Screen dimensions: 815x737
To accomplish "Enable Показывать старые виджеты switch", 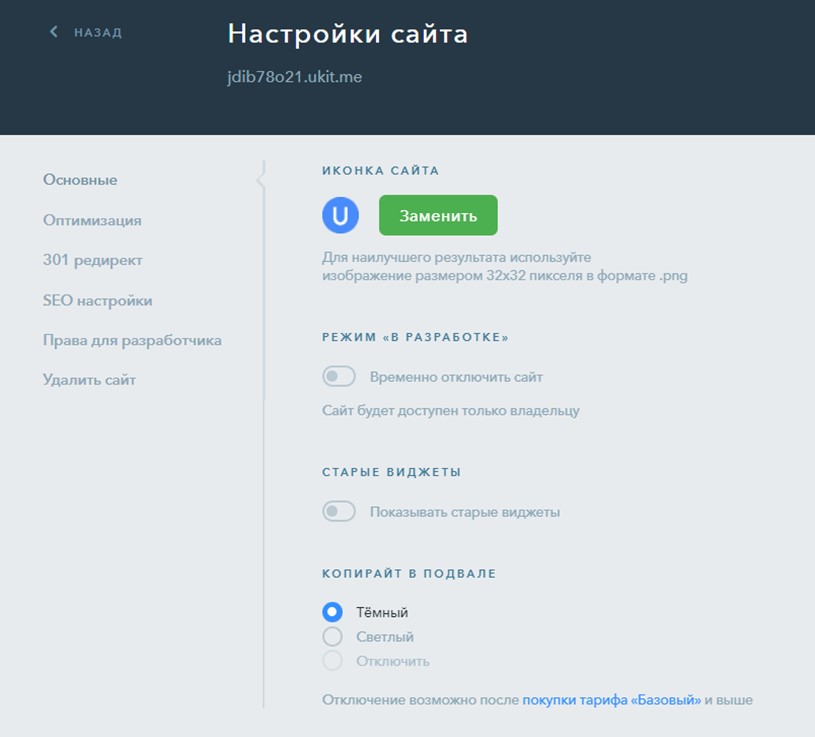I will coord(339,511).
